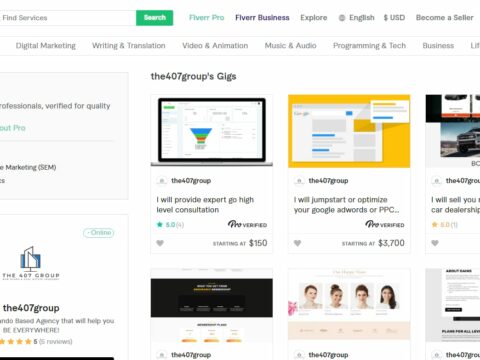This screenshot has height=360, width=480.
Task: Open 'I will jumpstart or optimize your google adwords' title
Action: (x=347, y=205)
